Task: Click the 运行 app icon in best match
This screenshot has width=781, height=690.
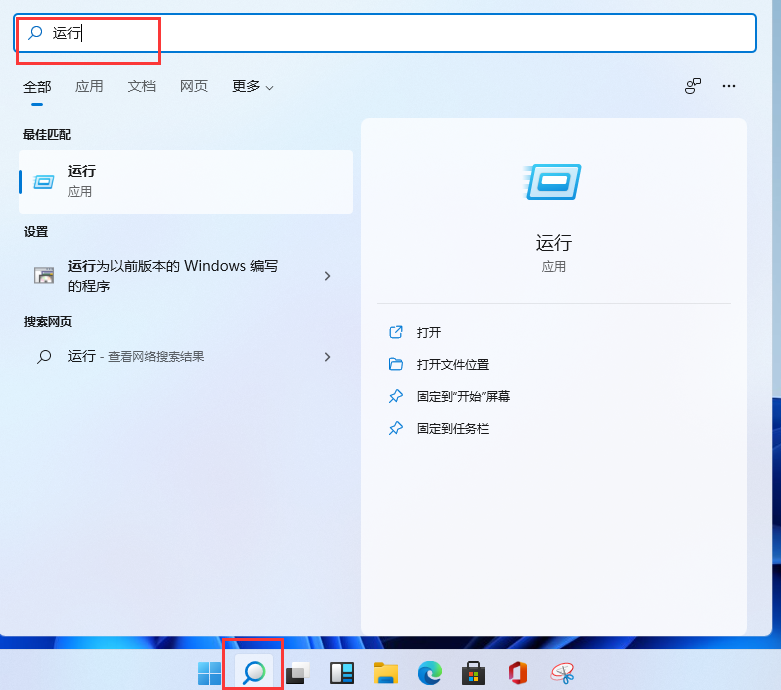Action: coord(44,182)
